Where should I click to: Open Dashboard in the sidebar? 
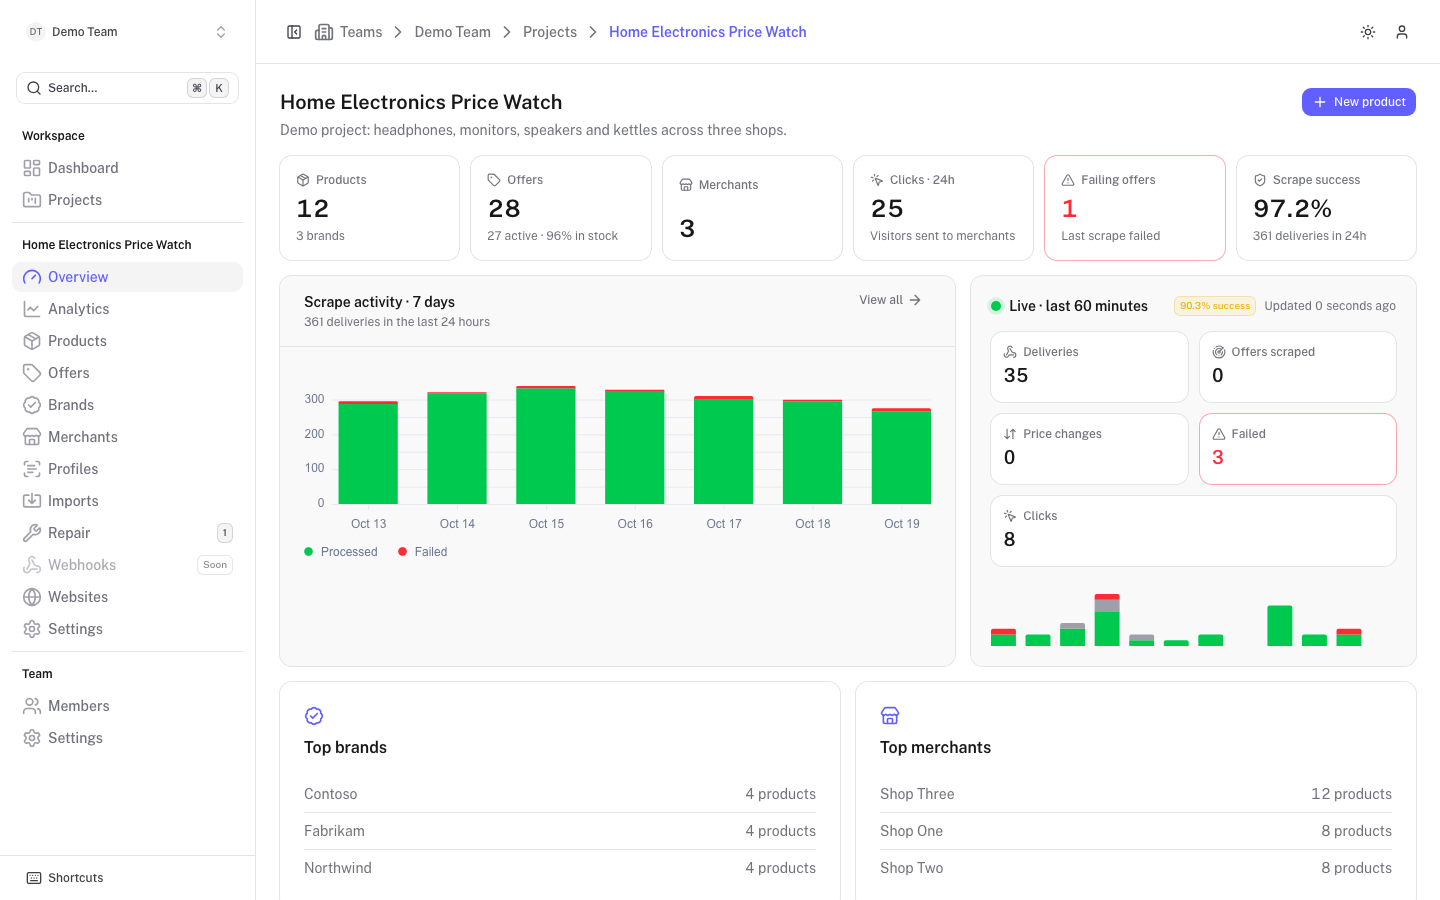[x=127, y=168]
